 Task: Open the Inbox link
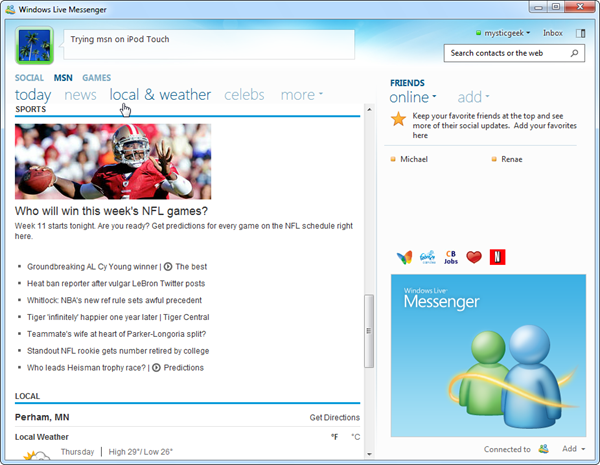(553, 33)
